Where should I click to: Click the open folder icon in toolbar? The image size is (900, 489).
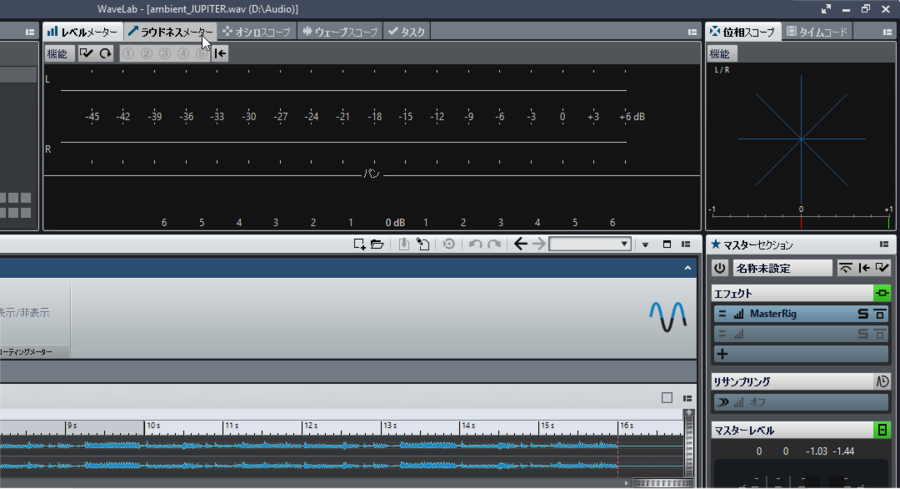(x=377, y=244)
